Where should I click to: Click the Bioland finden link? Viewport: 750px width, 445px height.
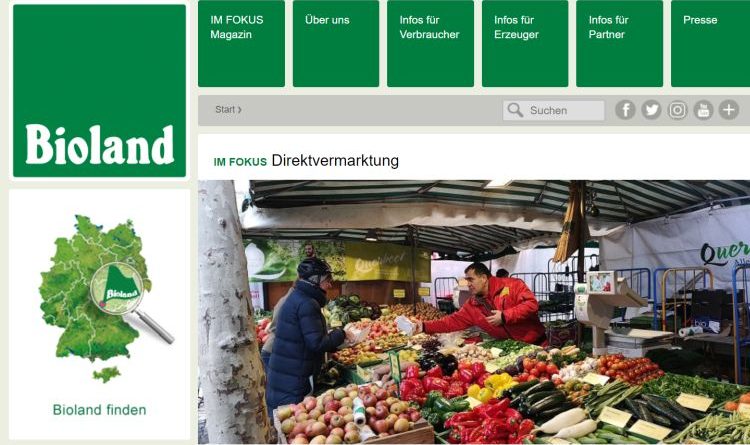pyautogui.click(x=99, y=410)
